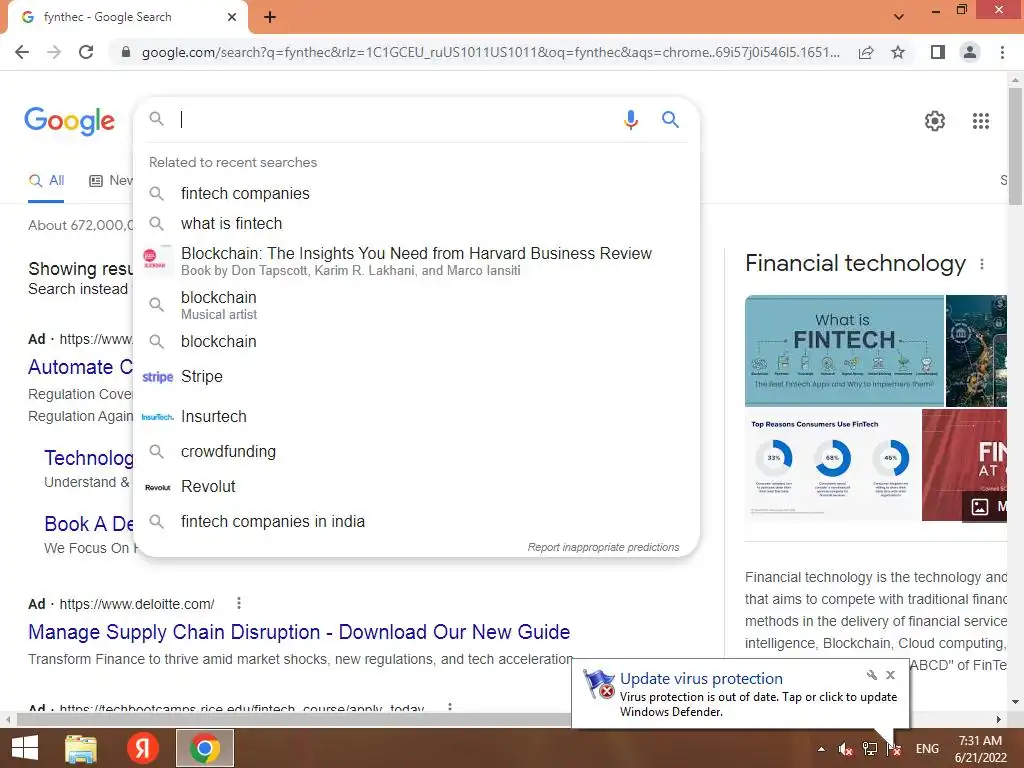
Task: Choose 'fintech companies in india' suggestion
Action: click(416, 521)
